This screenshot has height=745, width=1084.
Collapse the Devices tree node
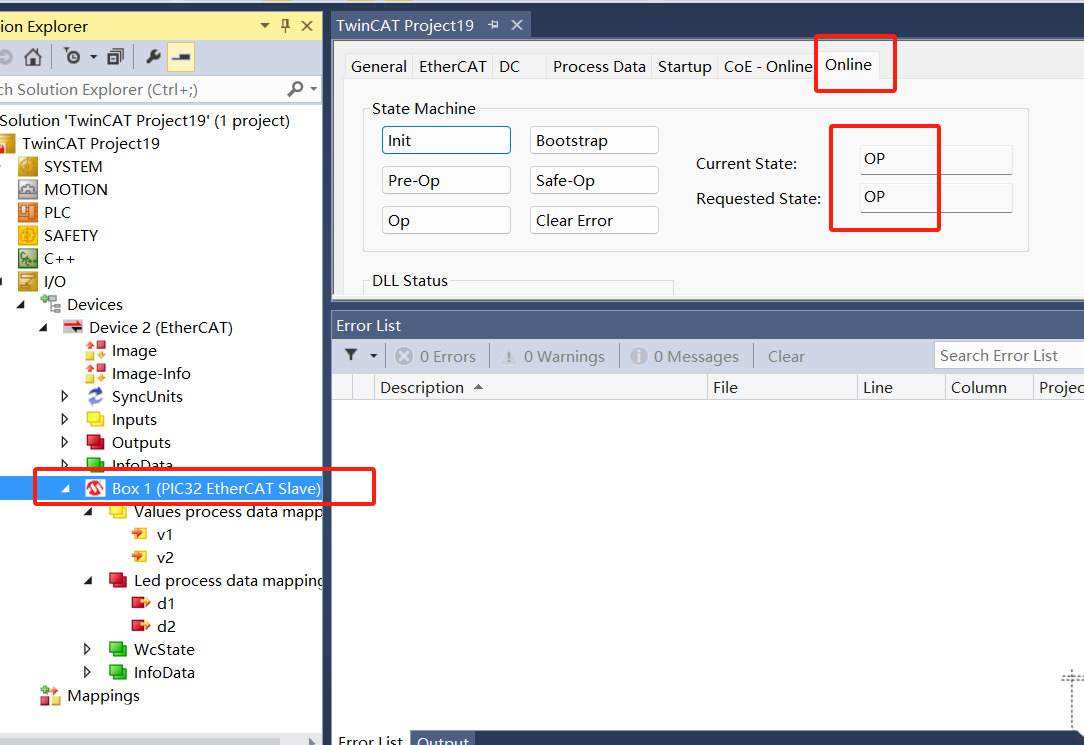[21, 304]
